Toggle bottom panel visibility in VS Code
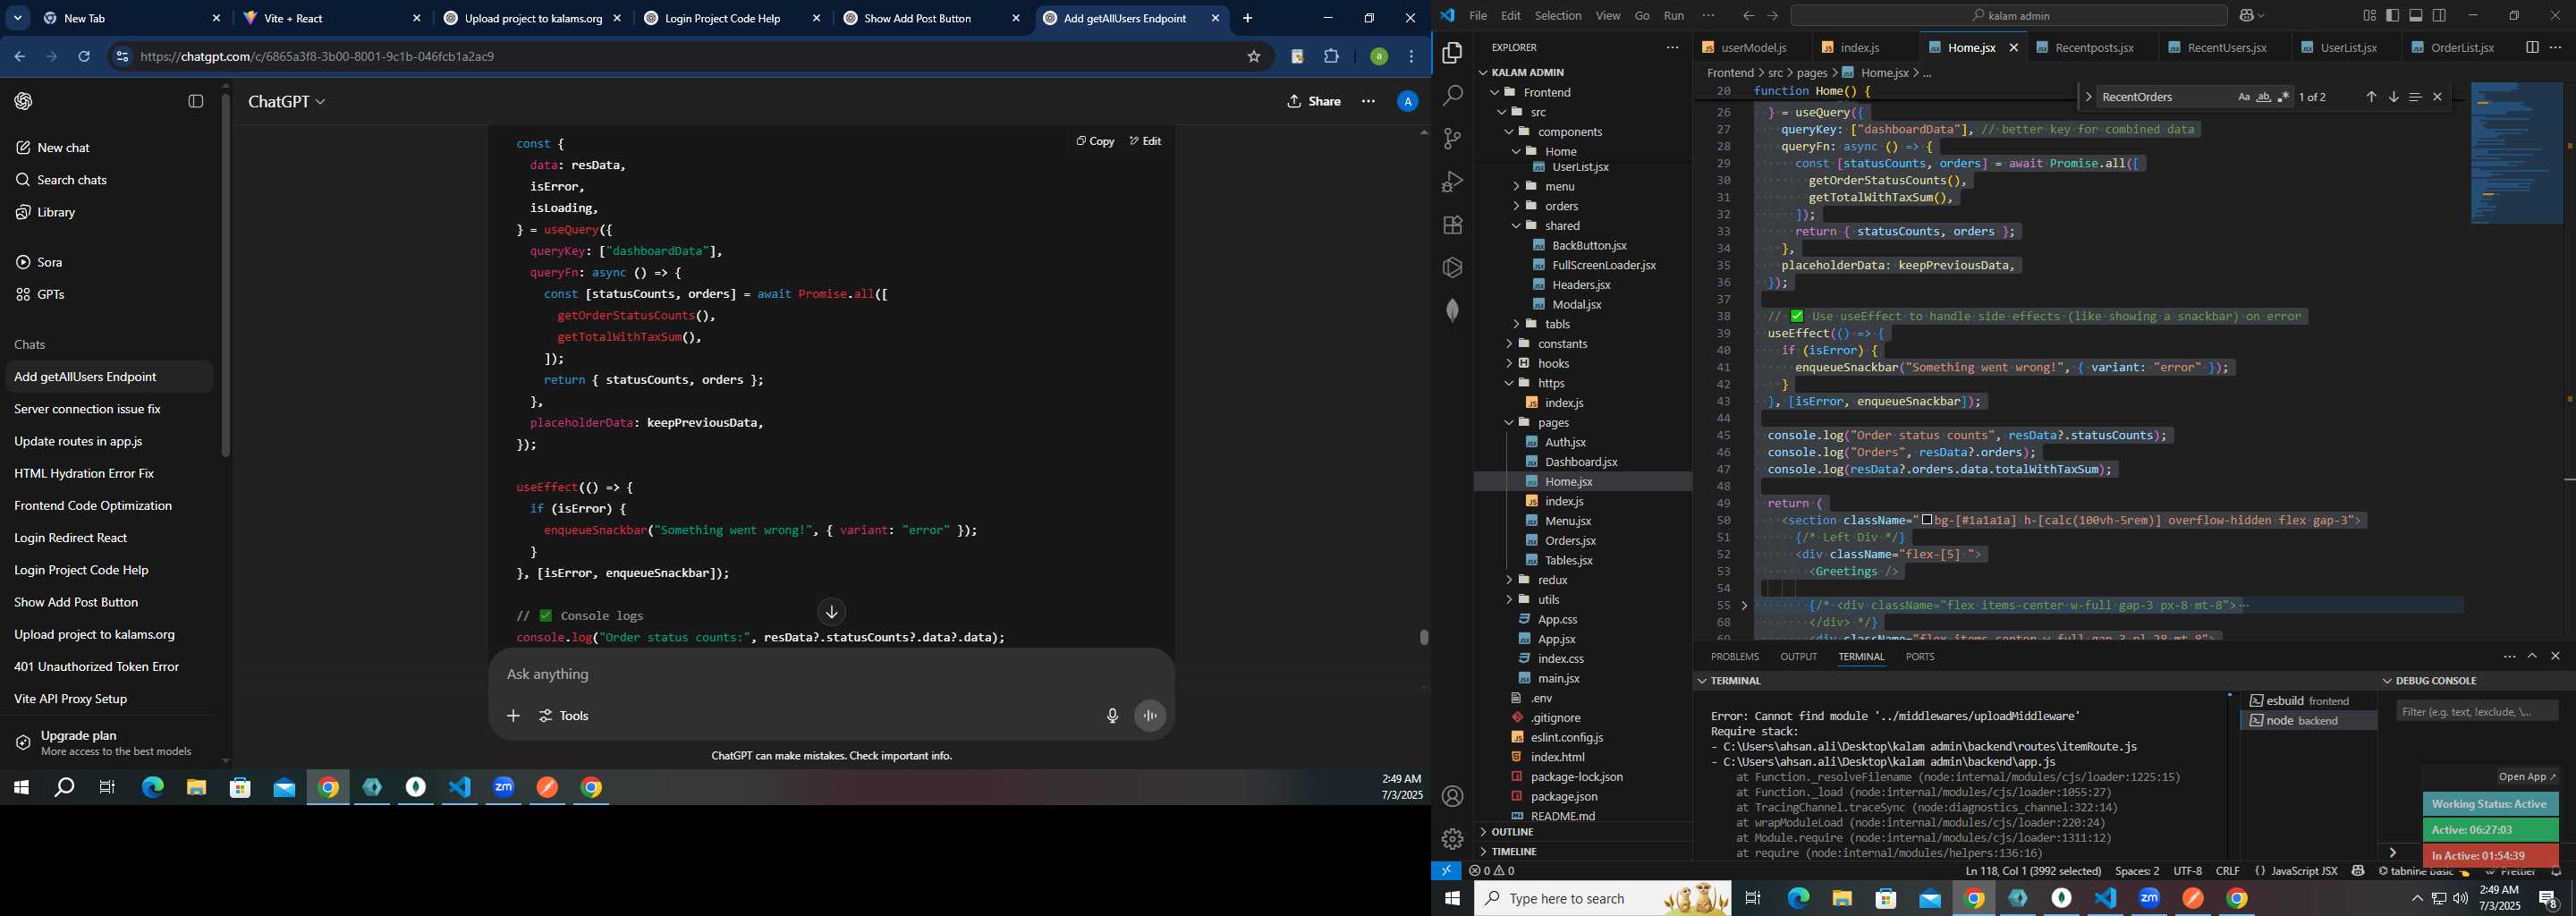The width and height of the screenshot is (2576, 916). click(x=2416, y=15)
